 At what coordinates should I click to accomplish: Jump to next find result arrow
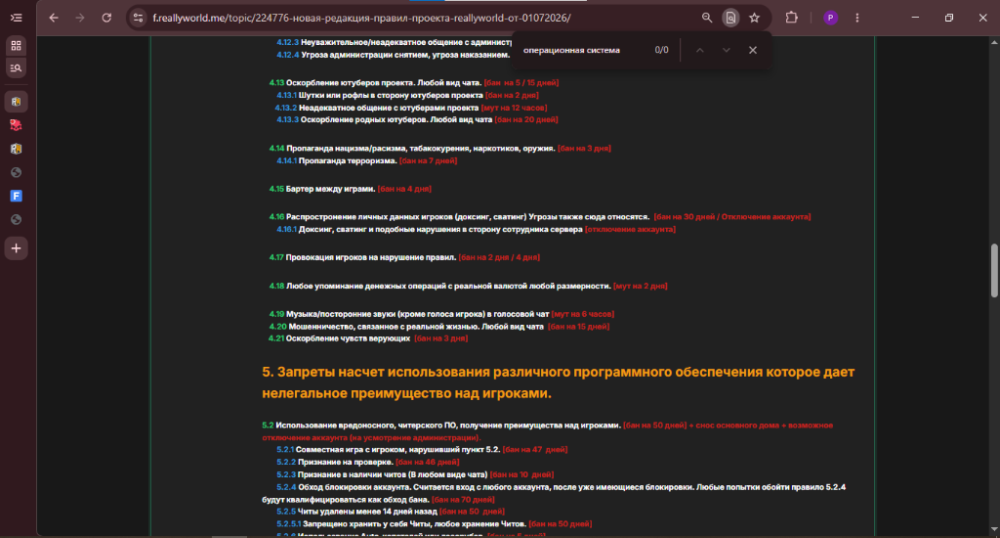[x=726, y=50]
